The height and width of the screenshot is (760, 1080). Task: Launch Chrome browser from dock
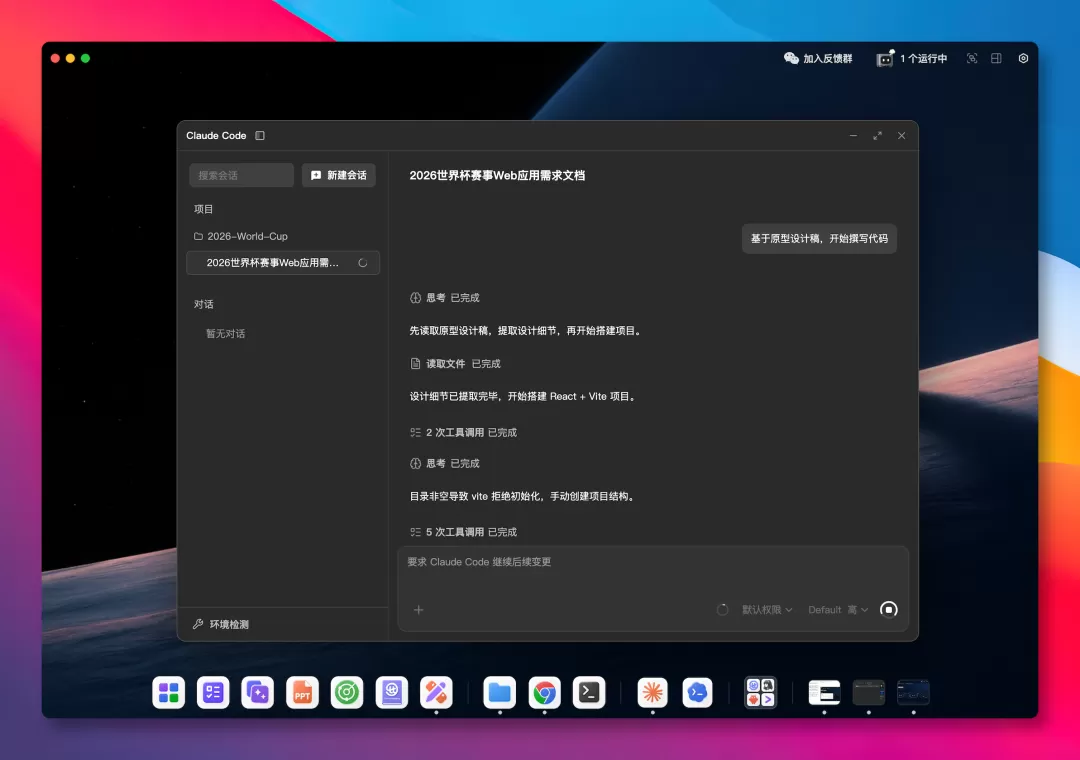point(544,692)
